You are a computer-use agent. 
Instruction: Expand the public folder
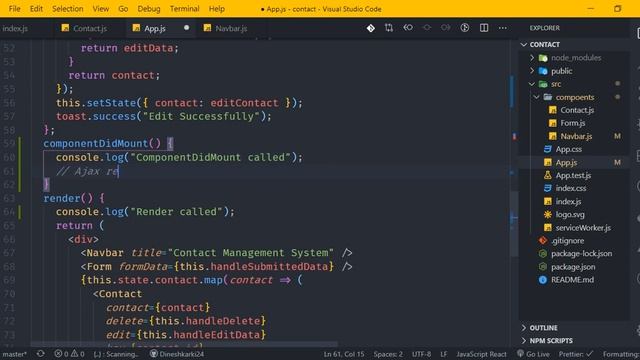(x=532, y=71)
